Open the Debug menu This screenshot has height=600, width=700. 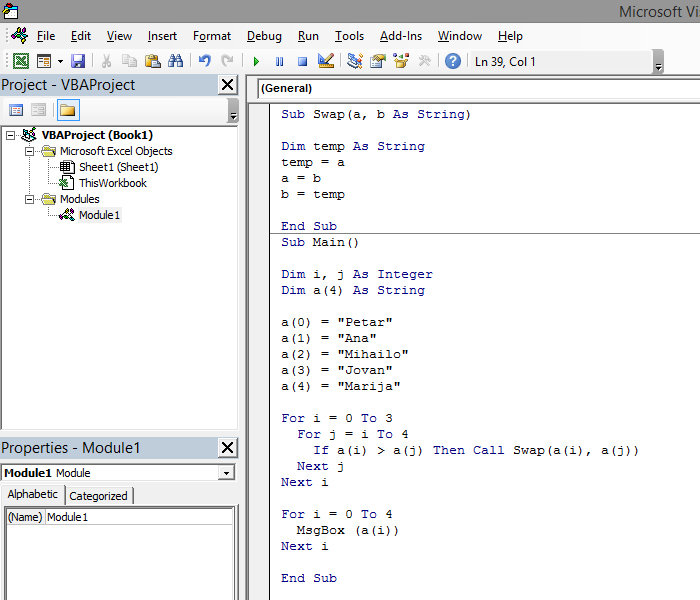tap(263, 36)
